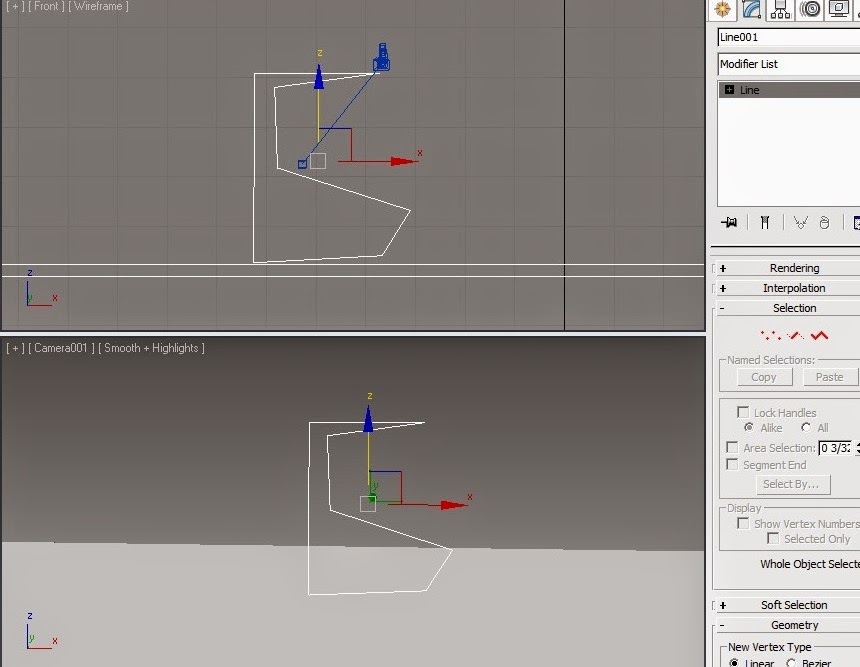Click the Copy named selection button
Image resolution: width=860 pixels, height=667 pixels.
tap(762, 377)
